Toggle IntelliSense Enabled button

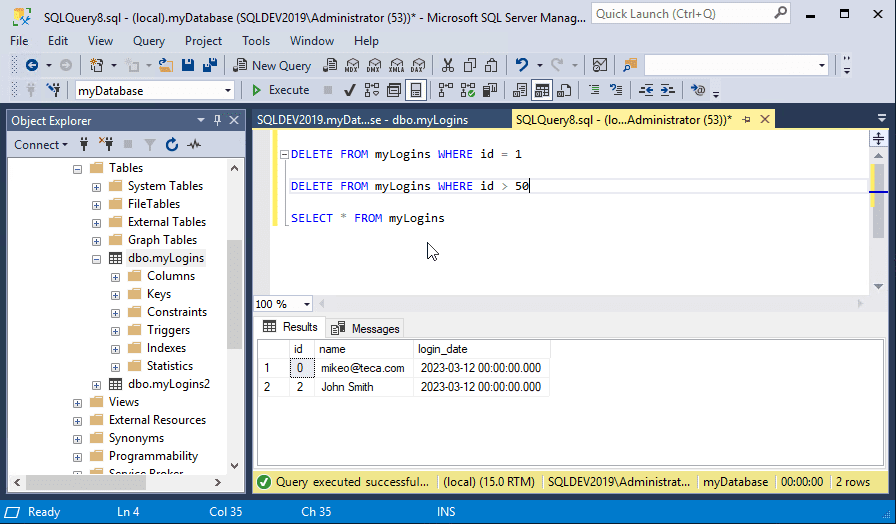tap(416, 90)
